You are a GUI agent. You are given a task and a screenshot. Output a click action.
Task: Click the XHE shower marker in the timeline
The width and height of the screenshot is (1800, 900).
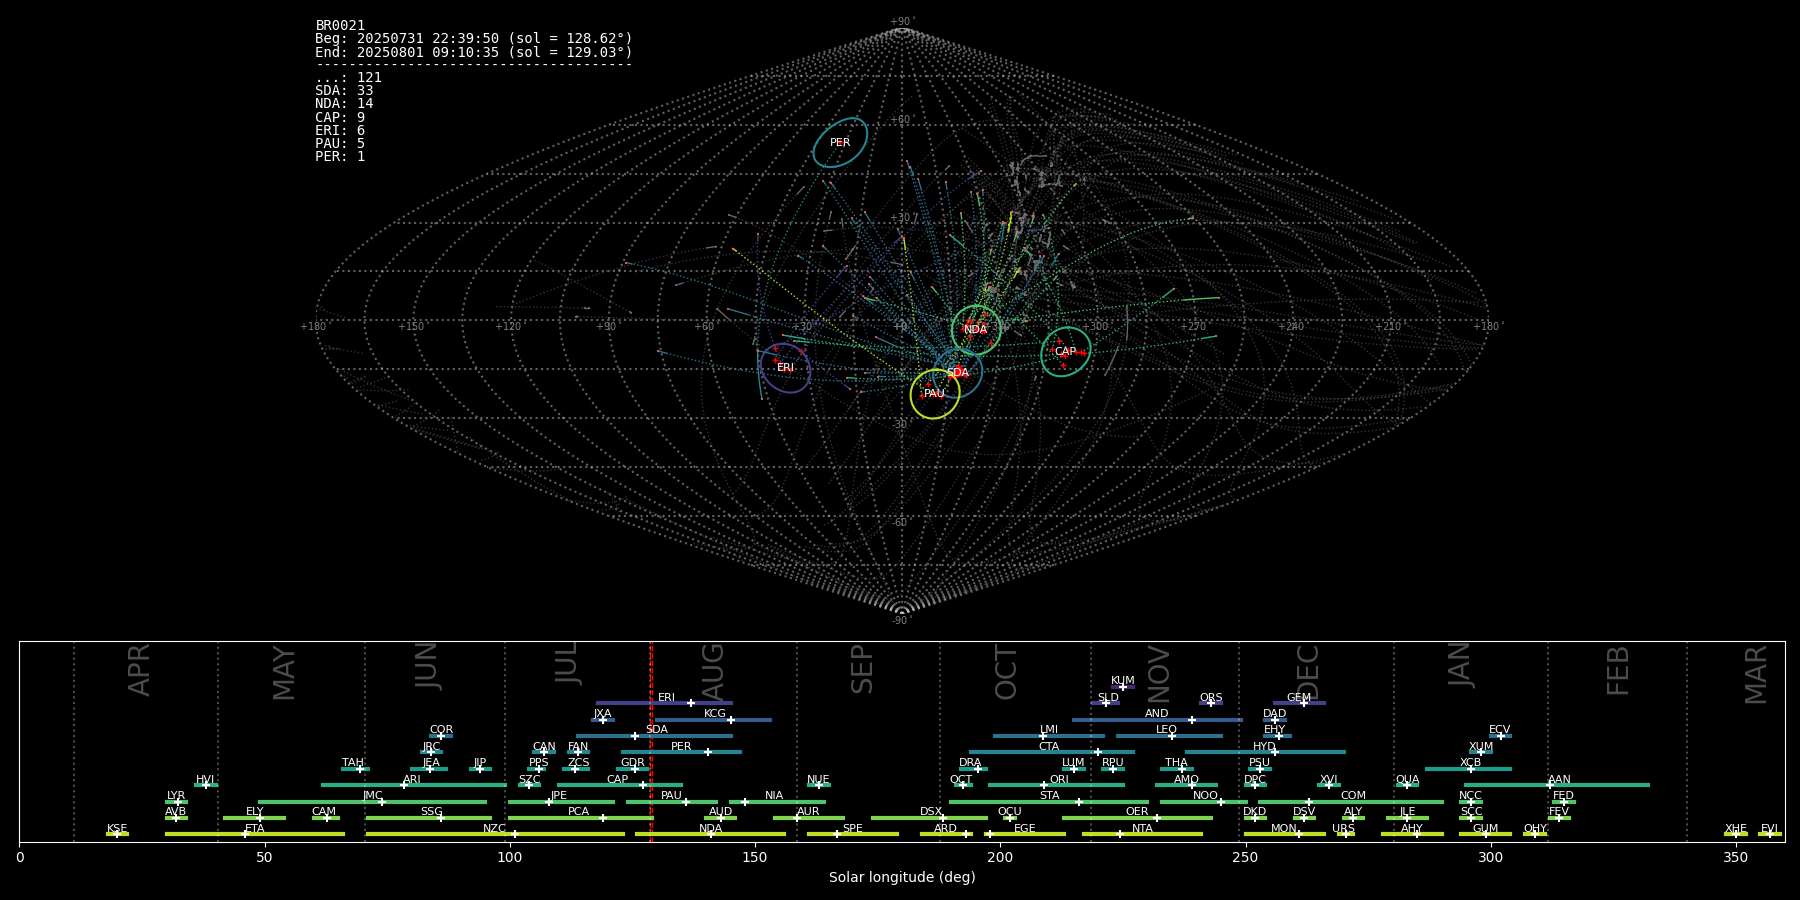pos(1736,834)
